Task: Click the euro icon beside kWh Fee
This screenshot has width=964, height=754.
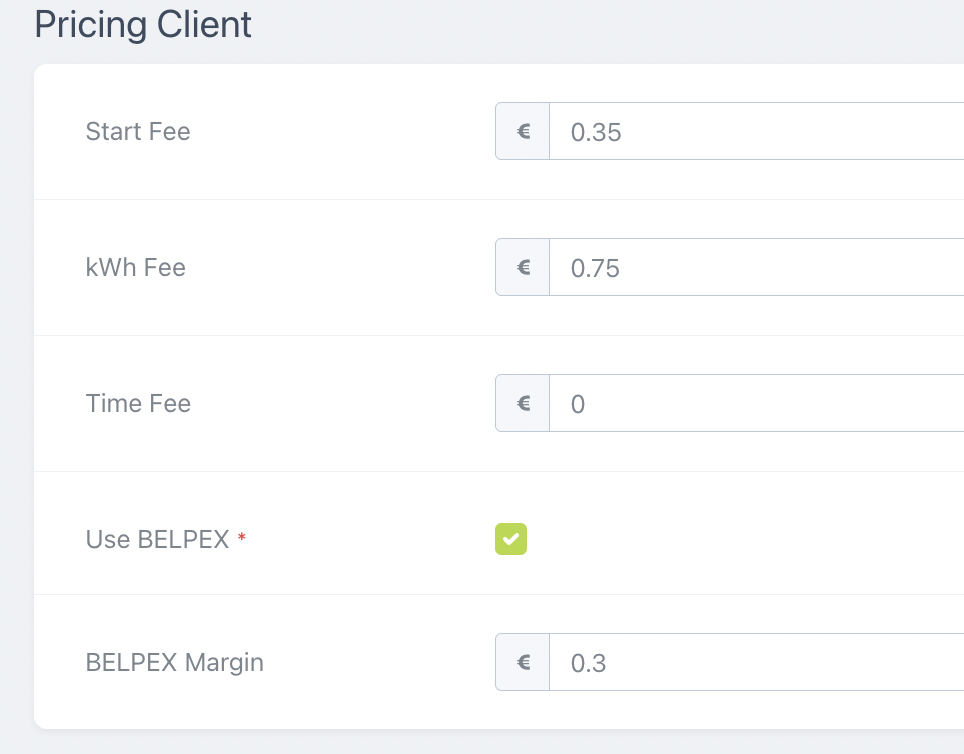Action: 523,267
